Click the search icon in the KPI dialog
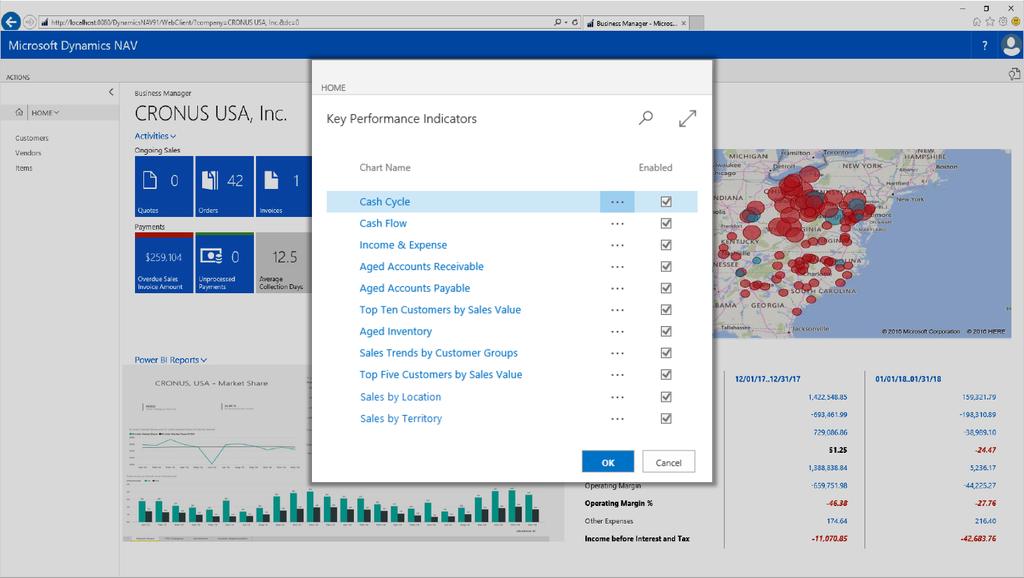Viewport: 1024px width, 578px height. click(x=645, y=118)
